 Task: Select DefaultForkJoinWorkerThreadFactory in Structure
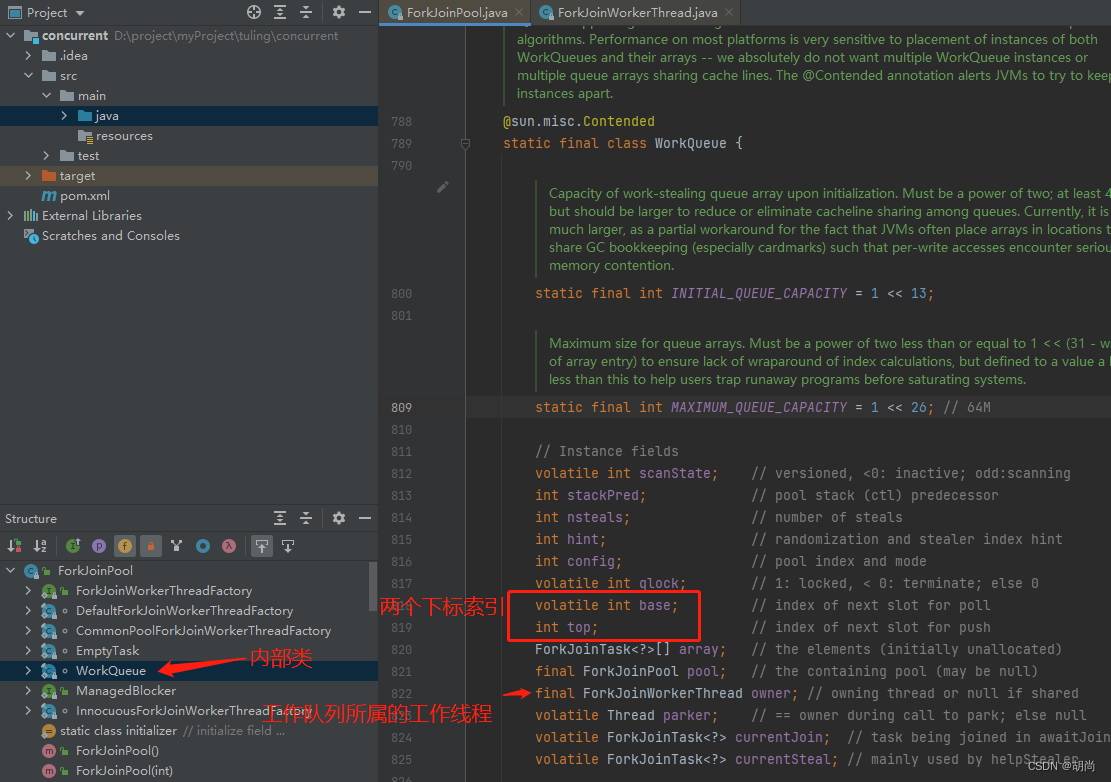pyautogui.click(x=184, y=610)
